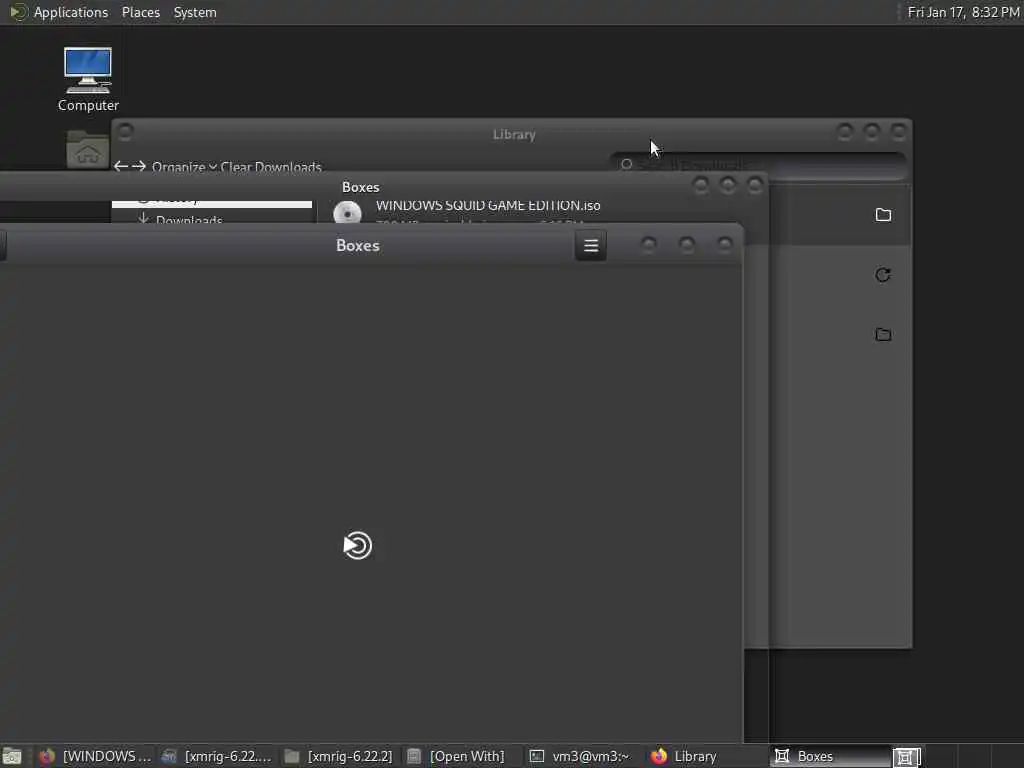1024x768 pixels.
Task: Switch to first [xmrig-6.22.... taskbar item
Action: coord(216,756)
